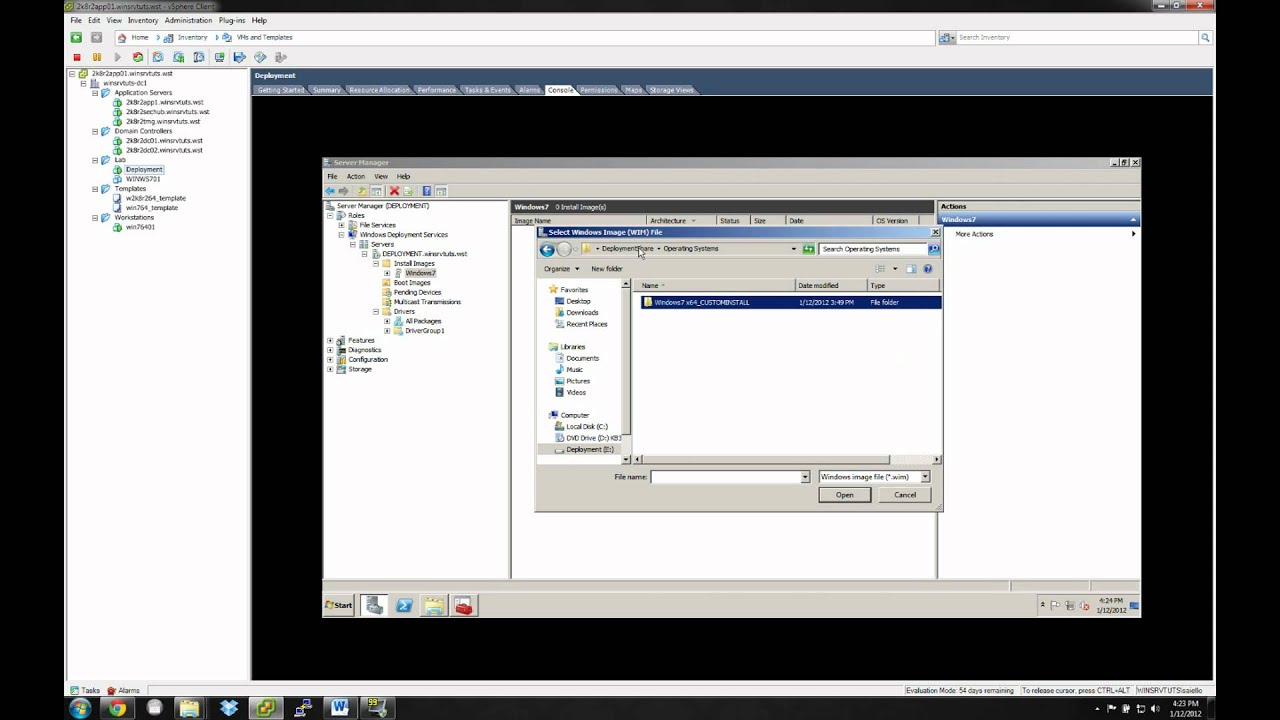Click the Open button in file dialog
Viewport: 1280px width, 720px height.
(845, 495)
